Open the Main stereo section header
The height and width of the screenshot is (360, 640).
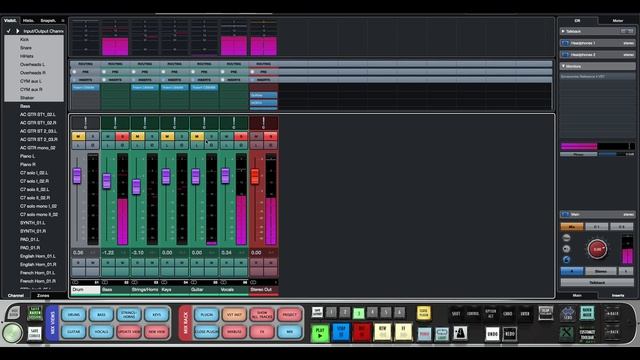pyautogui.click(x=598, y=214)
